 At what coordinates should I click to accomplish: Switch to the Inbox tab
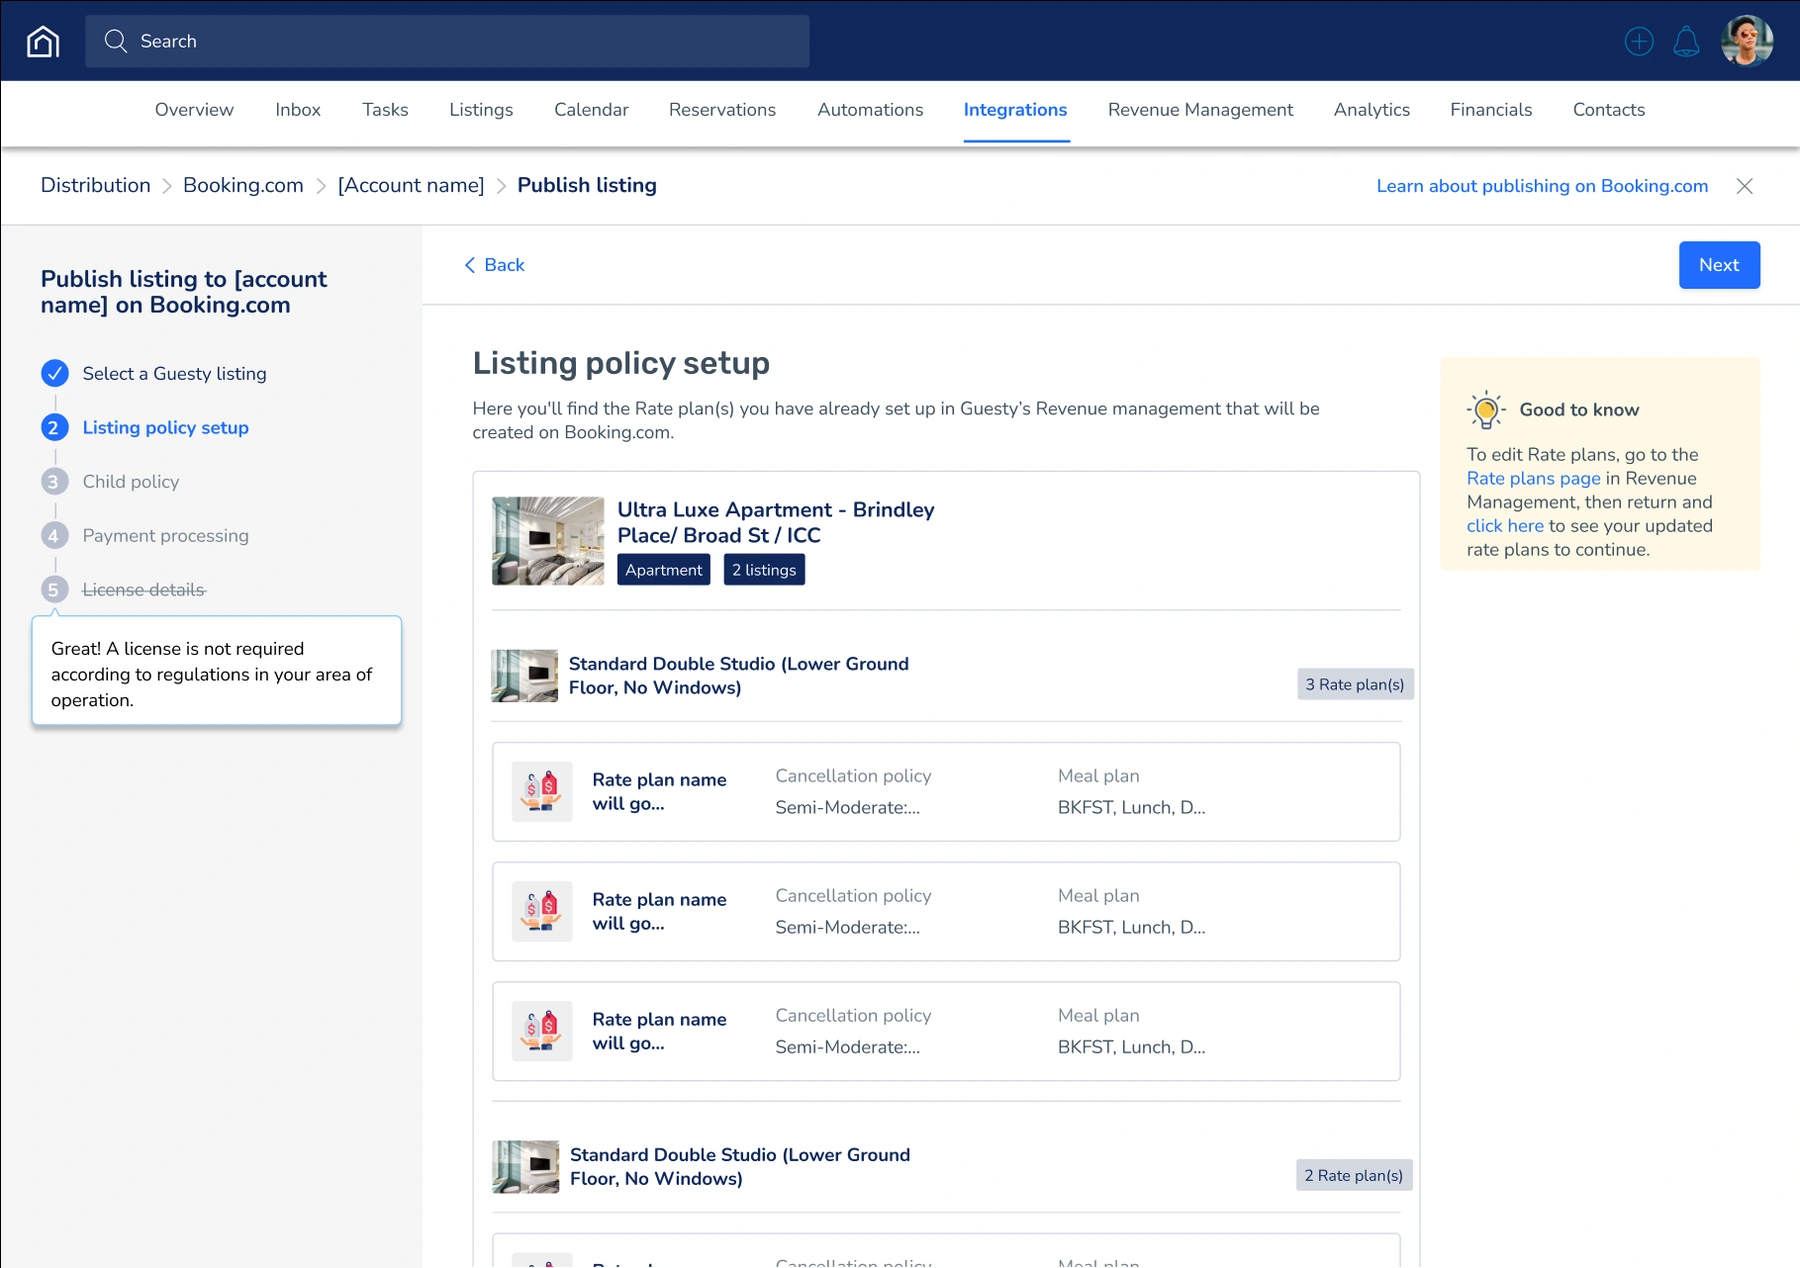coord(298,110)
